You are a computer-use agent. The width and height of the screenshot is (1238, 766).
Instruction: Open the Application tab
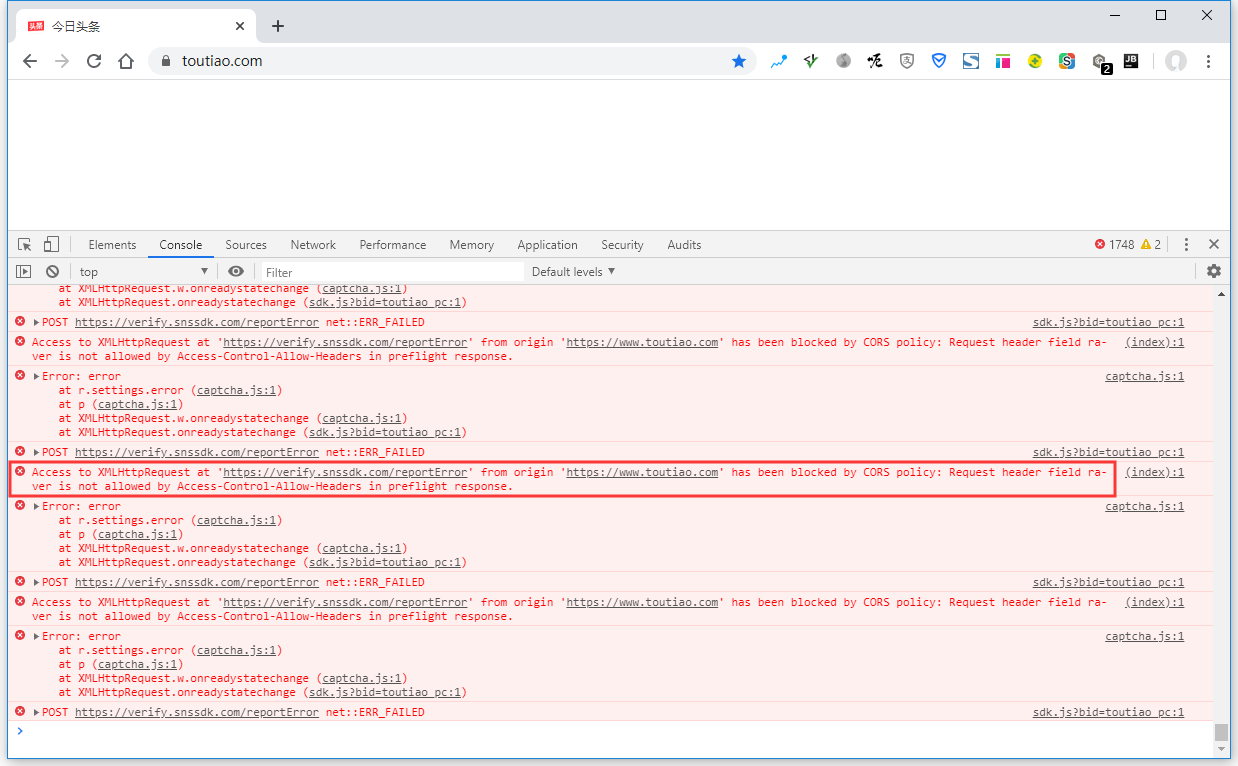pyautogui.click(x=547, y=245)
